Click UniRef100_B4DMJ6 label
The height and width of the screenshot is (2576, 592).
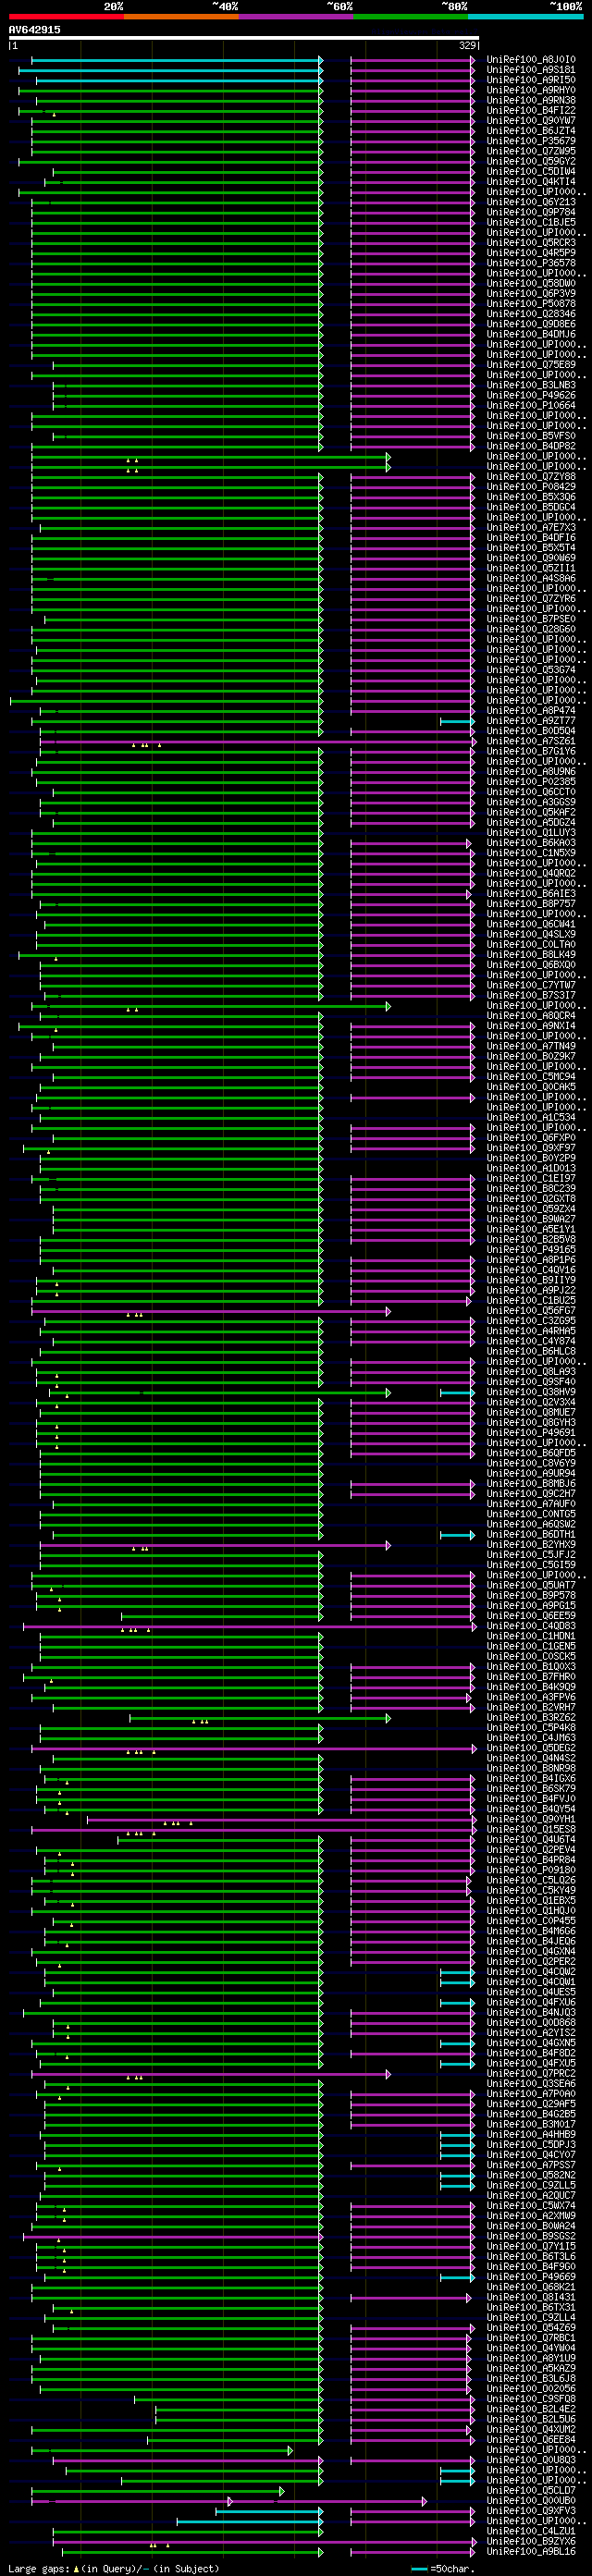point(531,334)
